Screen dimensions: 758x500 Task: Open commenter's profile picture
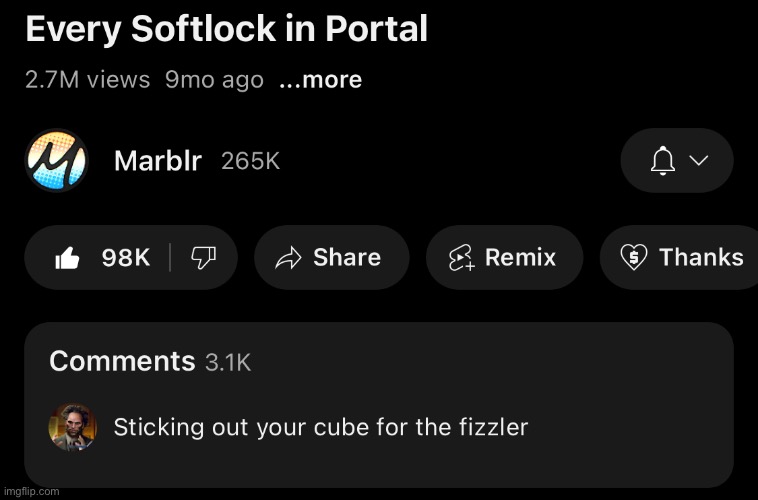(x=73, y=427)
